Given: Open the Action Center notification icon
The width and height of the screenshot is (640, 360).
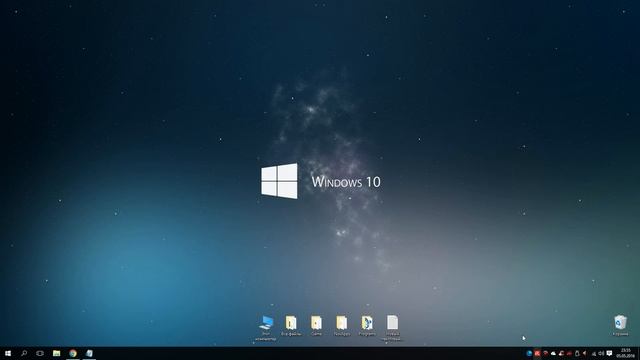Looking at the screenshot, I should pos(609,353).
